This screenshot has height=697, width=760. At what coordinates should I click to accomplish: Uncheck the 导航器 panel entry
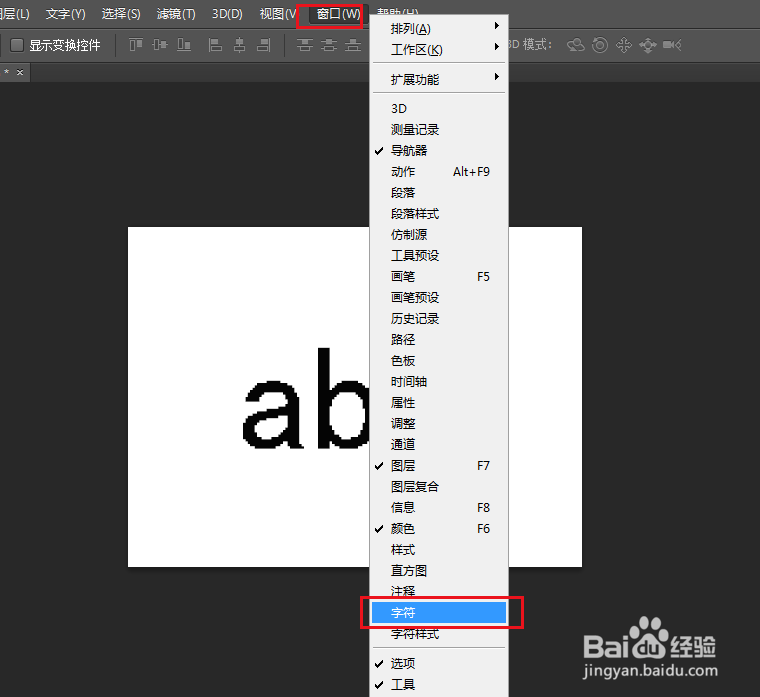point(439,151)
